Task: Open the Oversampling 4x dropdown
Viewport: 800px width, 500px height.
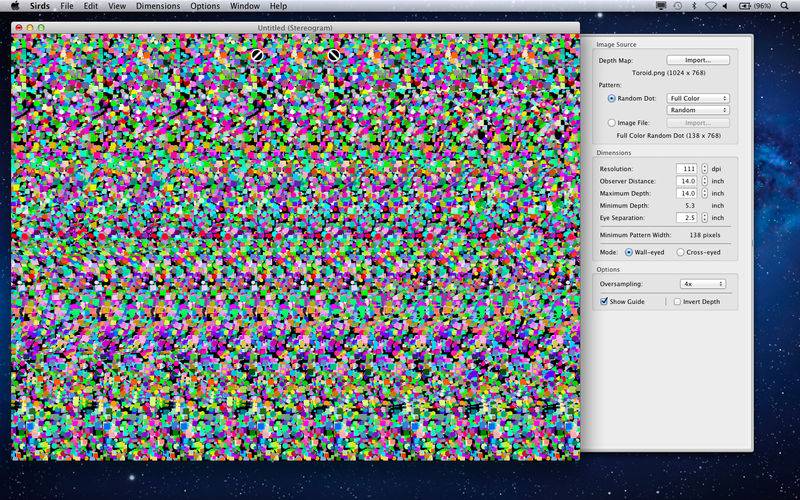Action: (x=698, y=284)
